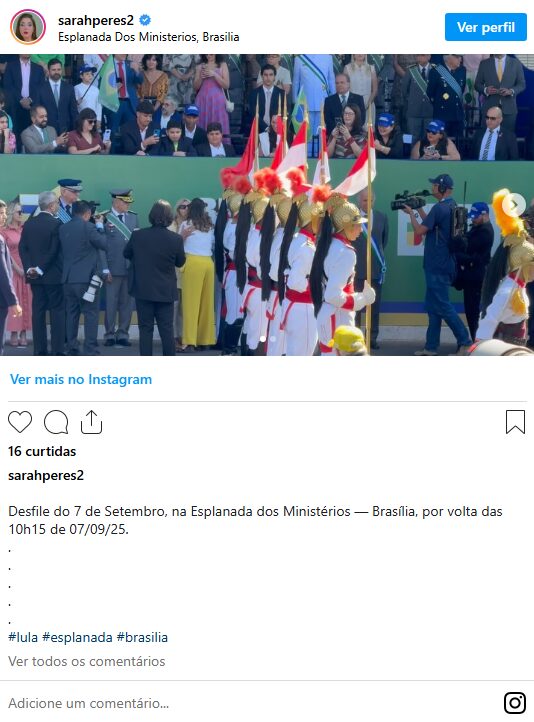534x722 pixels.
Task: Open Ver mais no Instagram link
Action: pyautogui.click(x=81, y=379)
